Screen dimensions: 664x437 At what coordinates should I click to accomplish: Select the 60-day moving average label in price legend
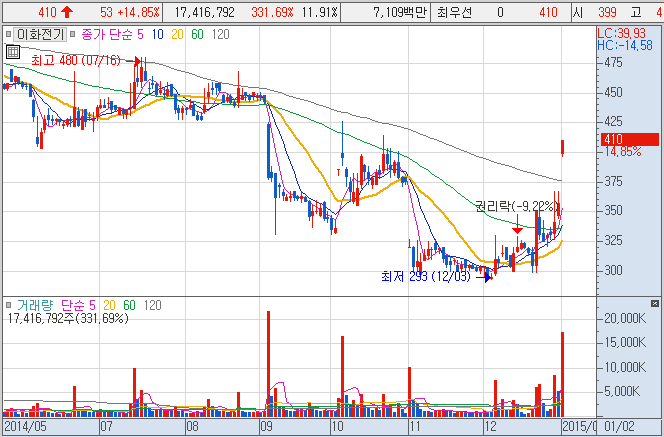click(x=197, y=34)
